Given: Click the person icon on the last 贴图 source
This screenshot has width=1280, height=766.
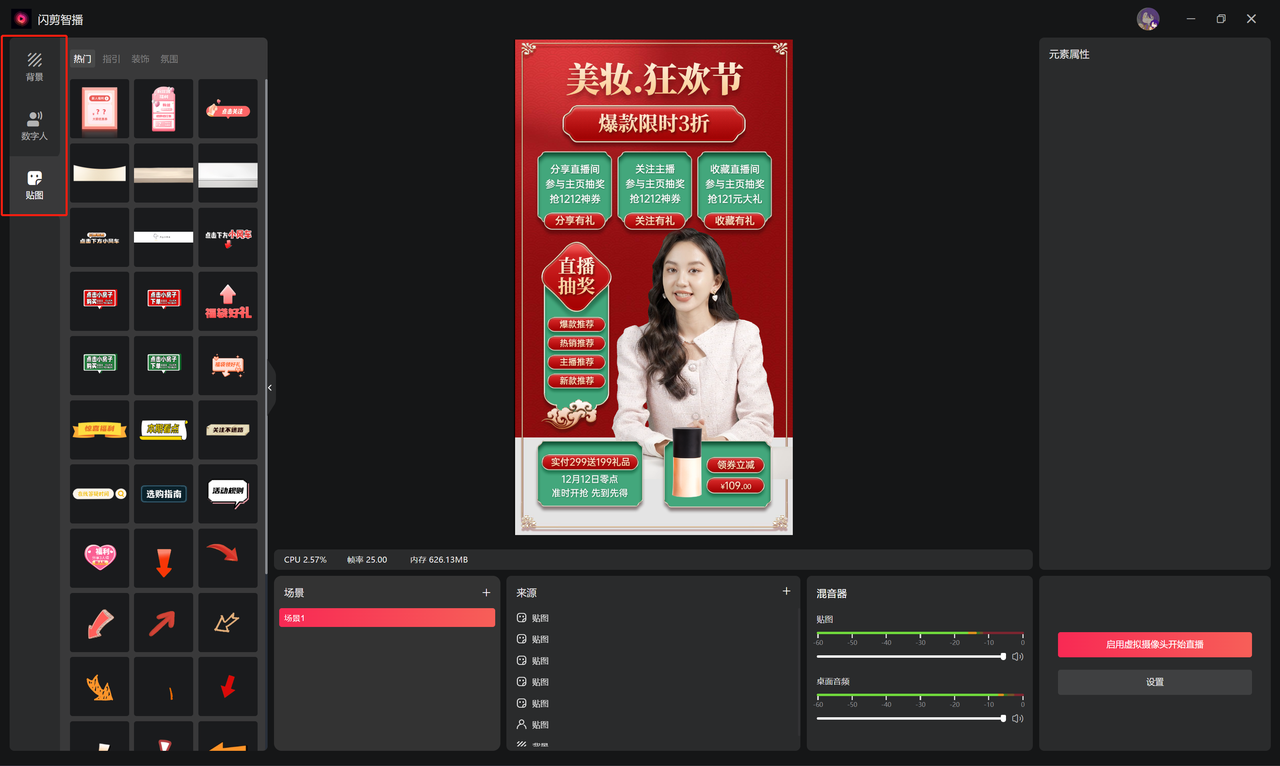Looking at the screenshot, I should (520, 724).
